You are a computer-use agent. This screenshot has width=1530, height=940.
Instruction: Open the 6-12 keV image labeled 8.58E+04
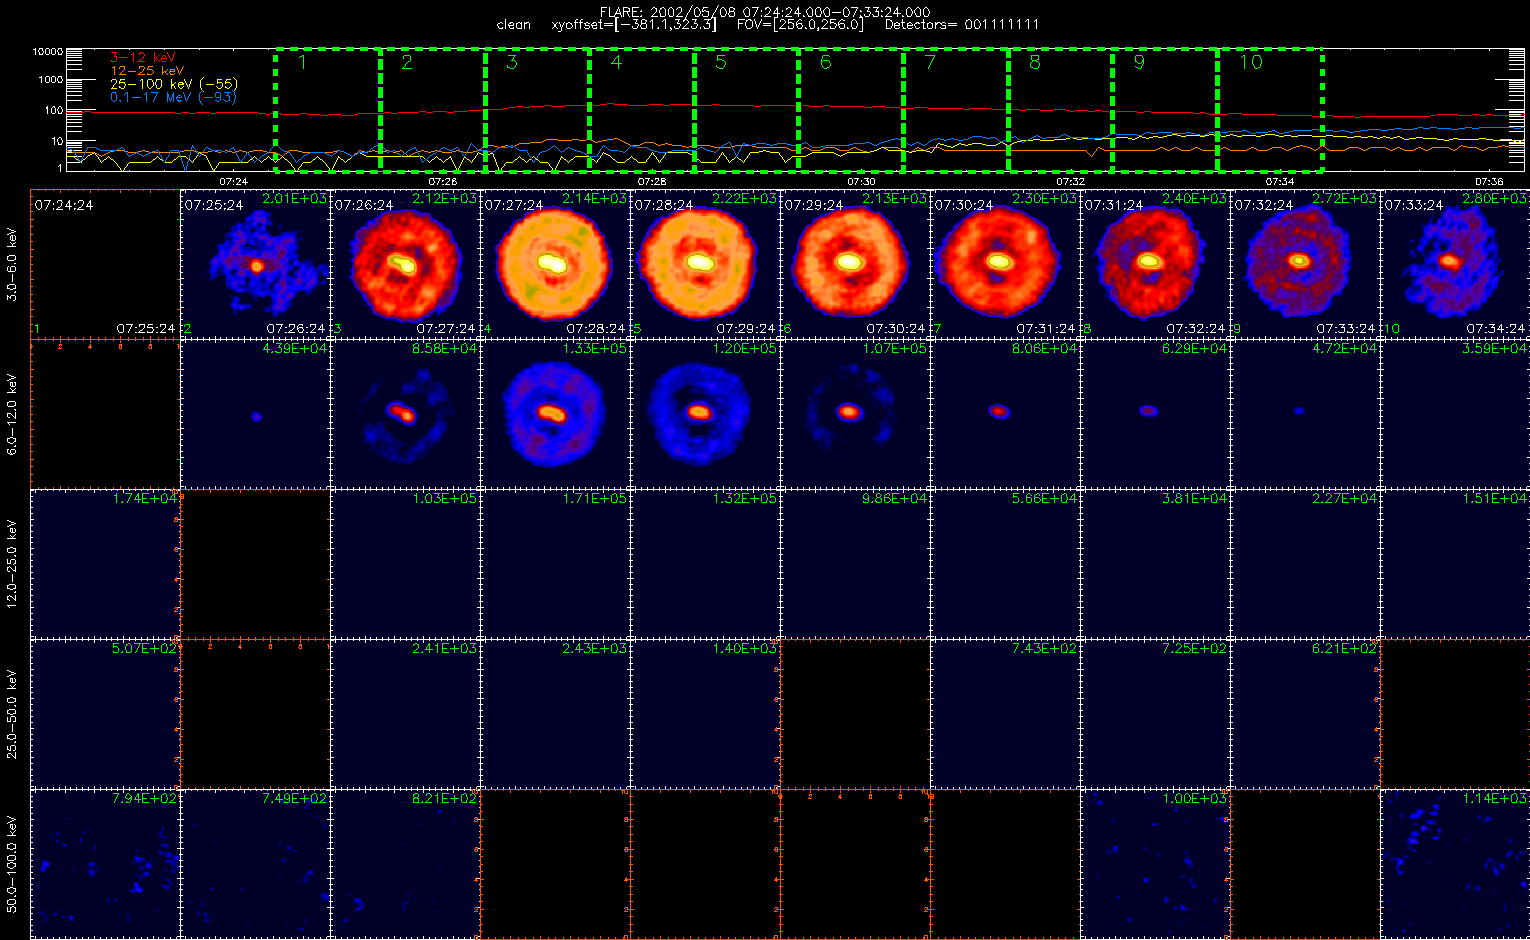point(405,413)
